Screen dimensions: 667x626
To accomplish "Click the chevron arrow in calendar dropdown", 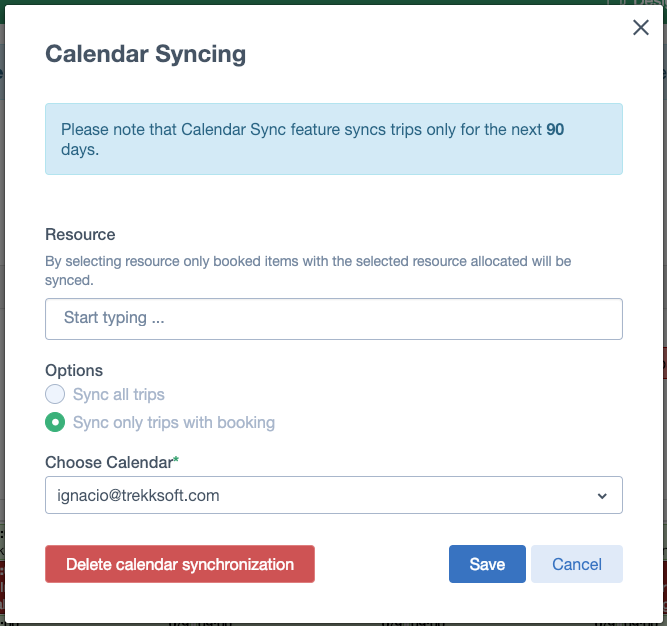I will (602, 496).
